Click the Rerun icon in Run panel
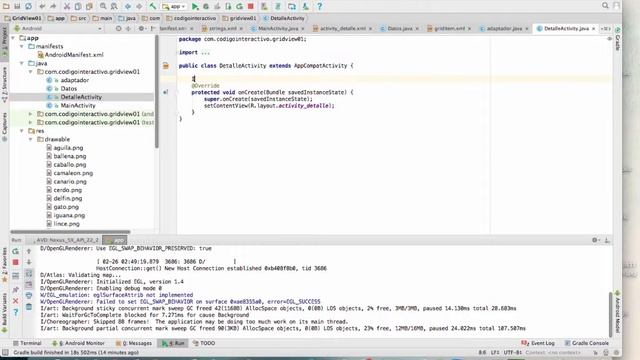The width and height of the screenshot is (640, 360). (x=16, y=251)
